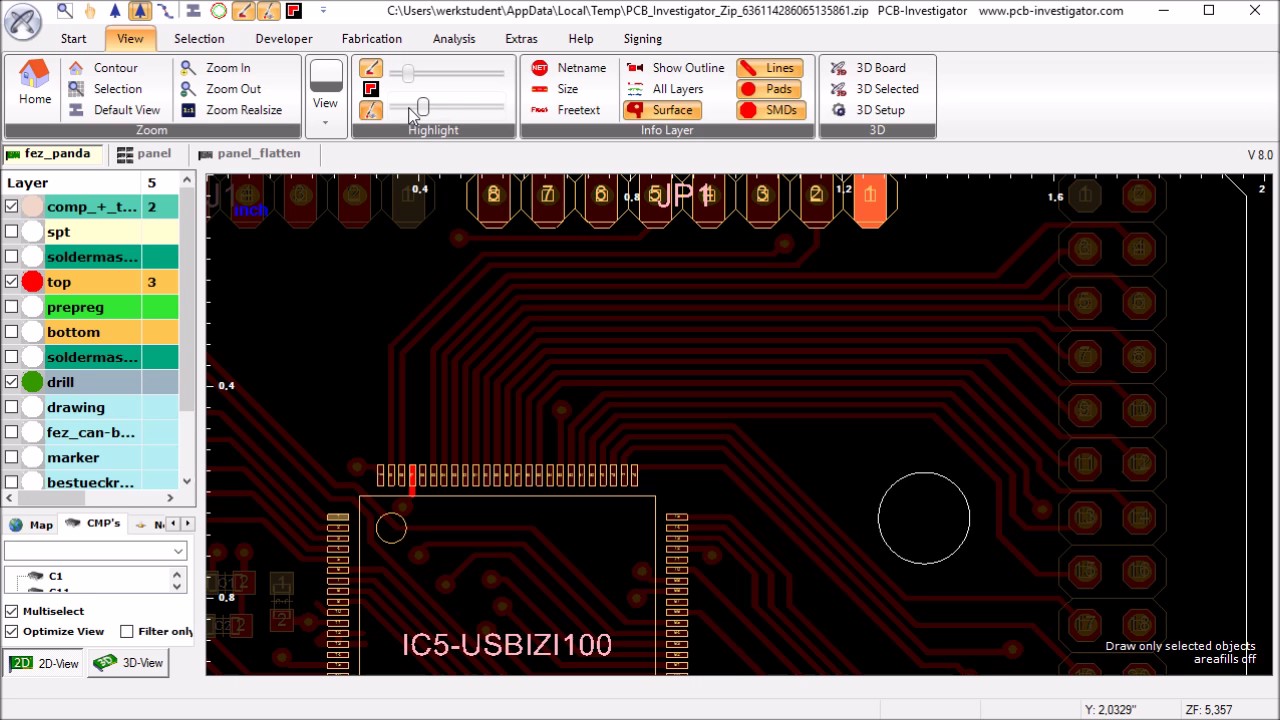Enable the prepreg layer checkbox
The height and width of the screenshot is (720, 1280).
(11, 307)
